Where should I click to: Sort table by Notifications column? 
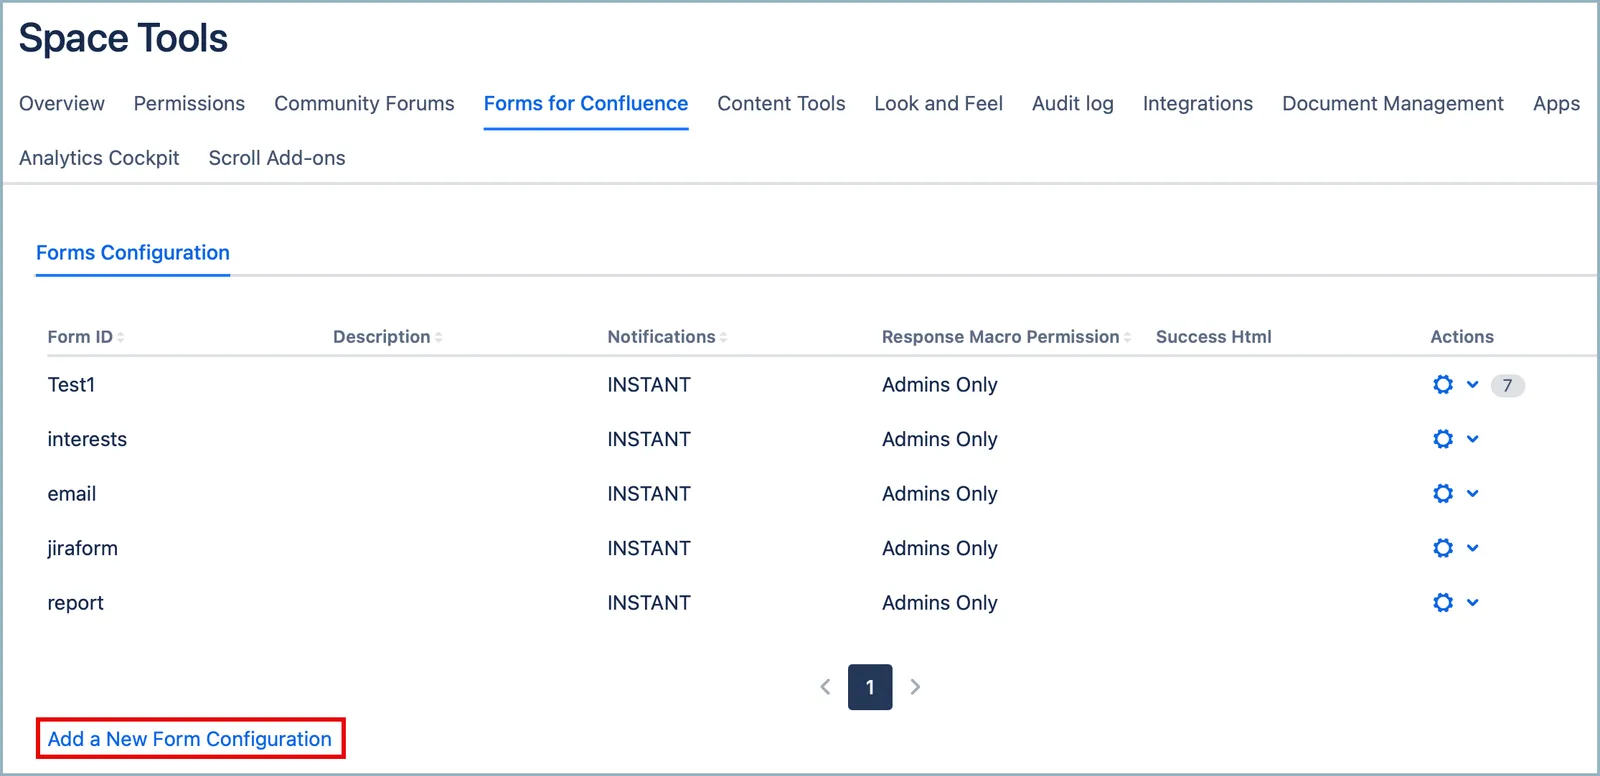pos(667,337)
